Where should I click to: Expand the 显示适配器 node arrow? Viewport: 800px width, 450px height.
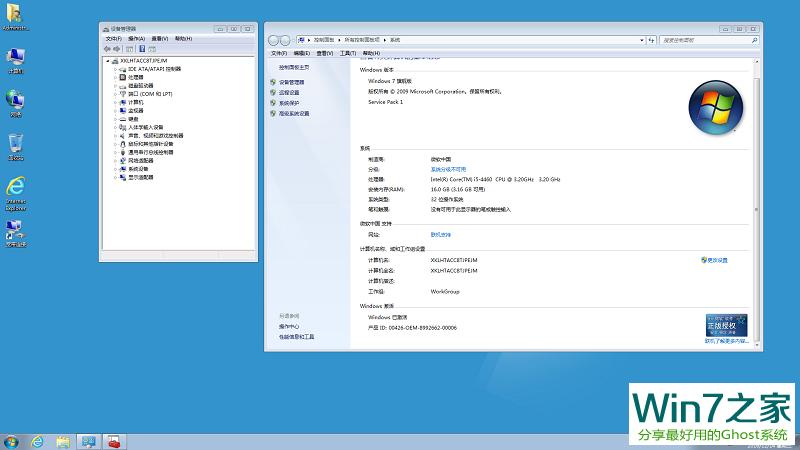[x=115, y=178]
